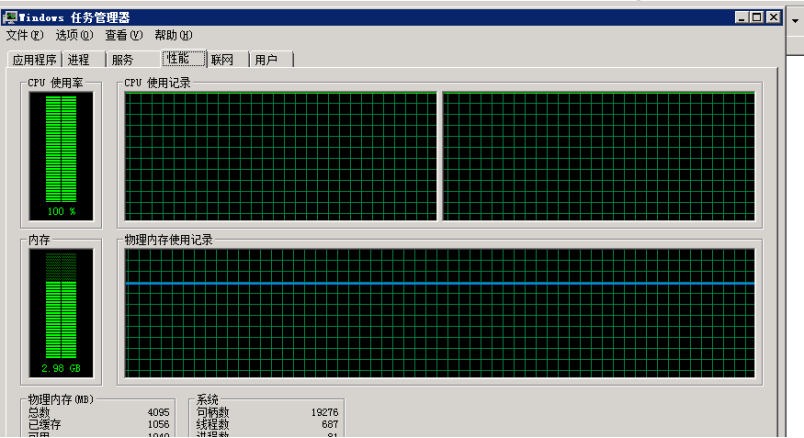Minimize the 任务管理器 window
The height and width of the screenshot is (438, 804).
(741, 17)
